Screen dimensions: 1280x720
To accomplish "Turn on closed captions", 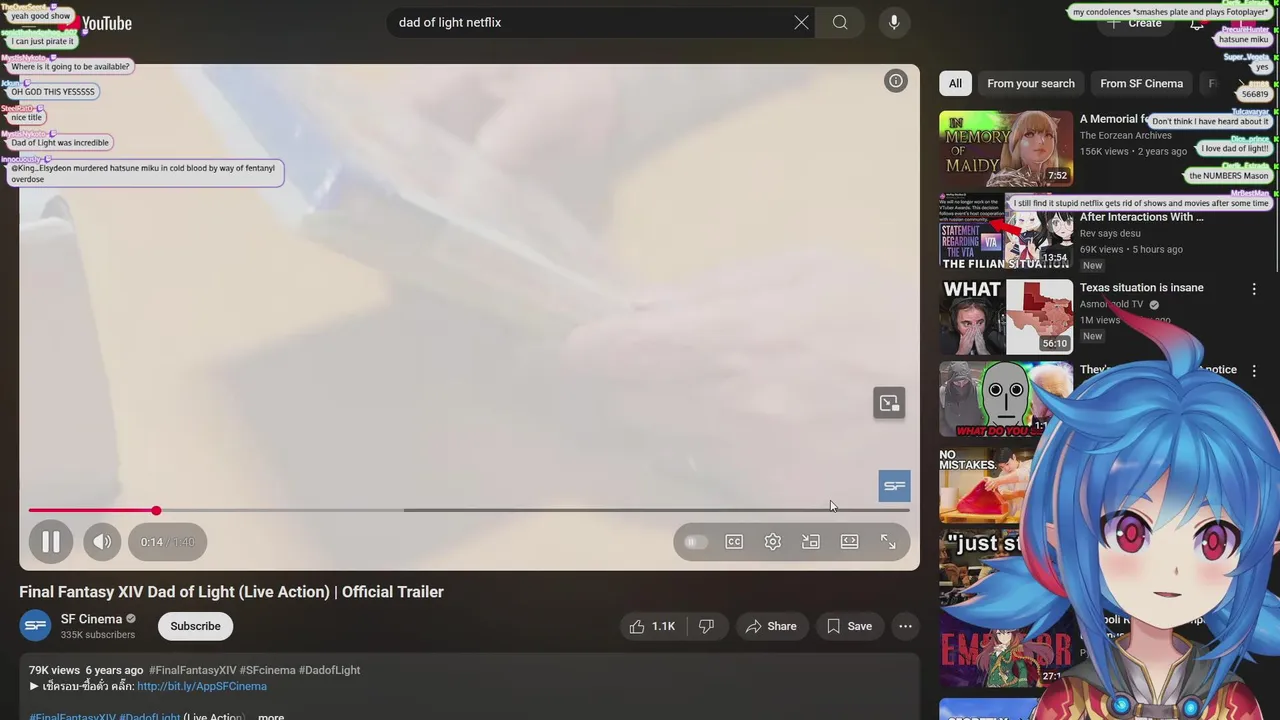I will click(734, 542).
